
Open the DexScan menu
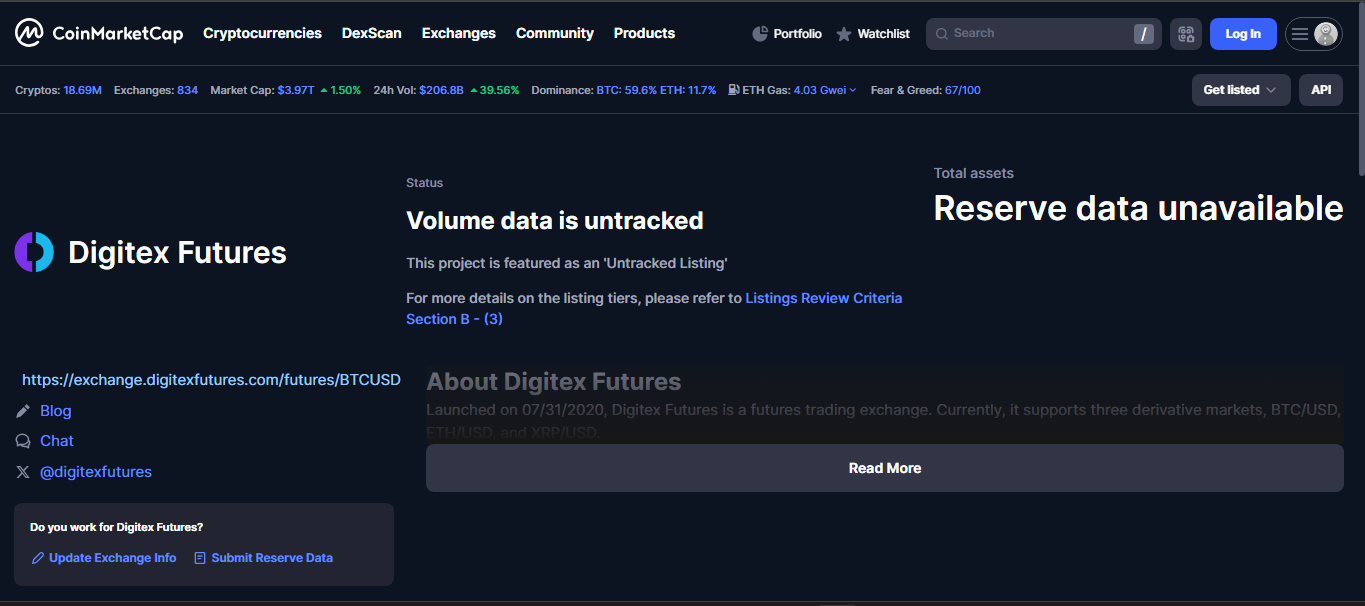click(372, 33)
